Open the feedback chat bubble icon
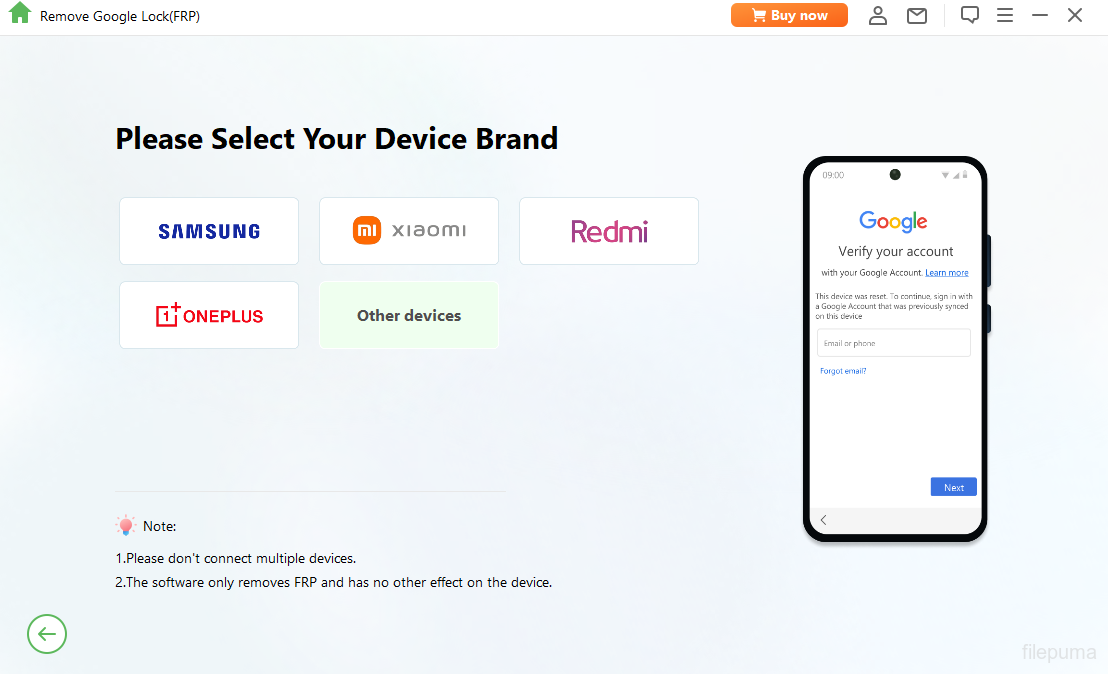This screenshot has width=1108, height=674. pyautogui.click(x=969, y=15)
